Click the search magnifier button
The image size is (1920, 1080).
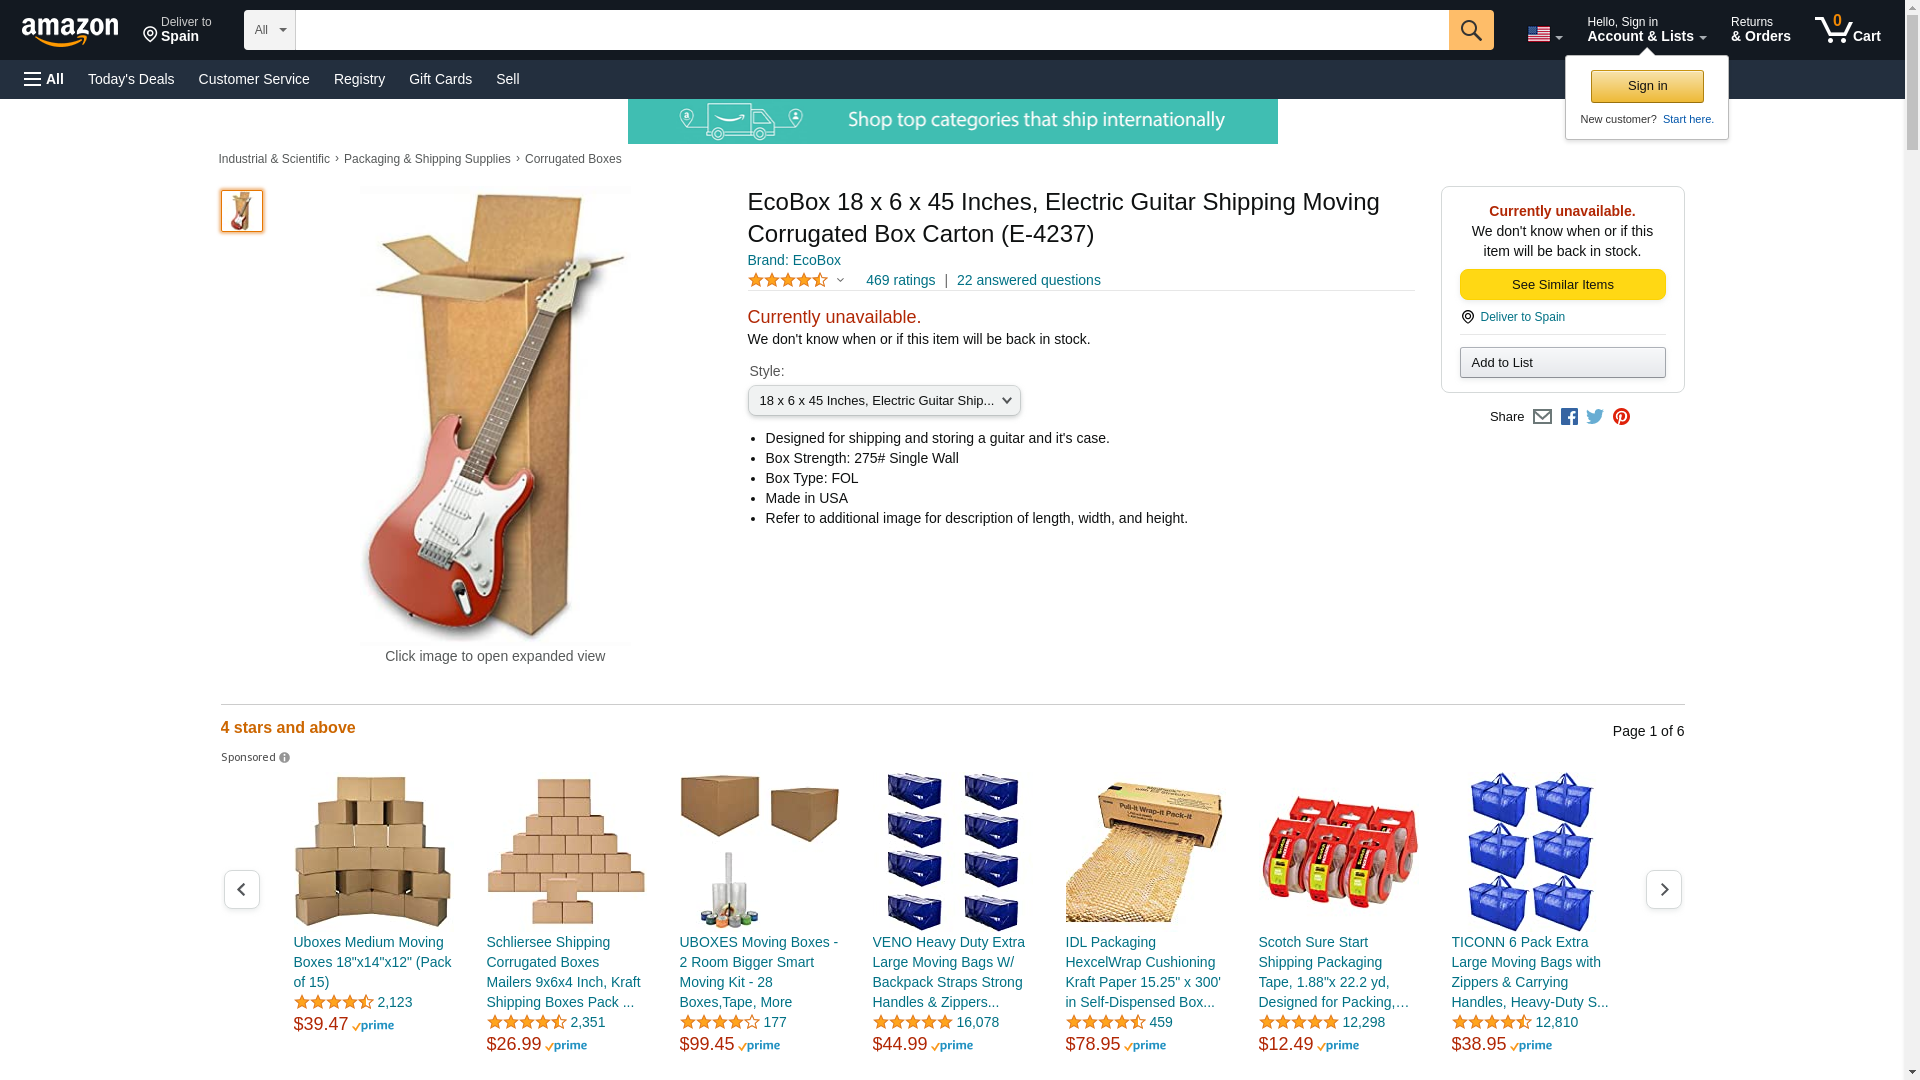(x=1470, y=30)
